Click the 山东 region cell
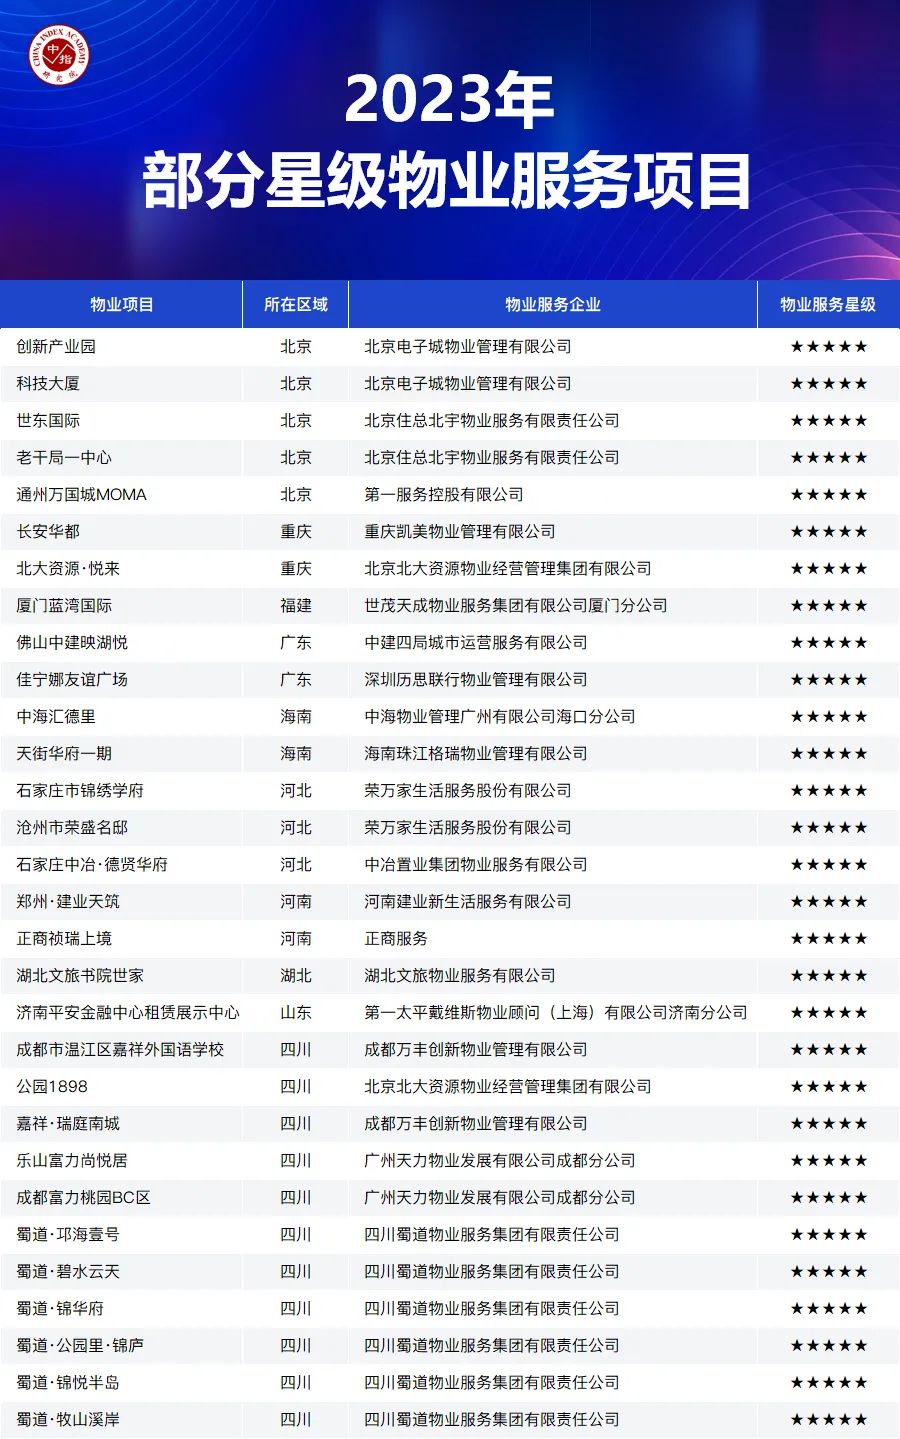Viewport: 900px width, 1439px height. coord(296,1013)
